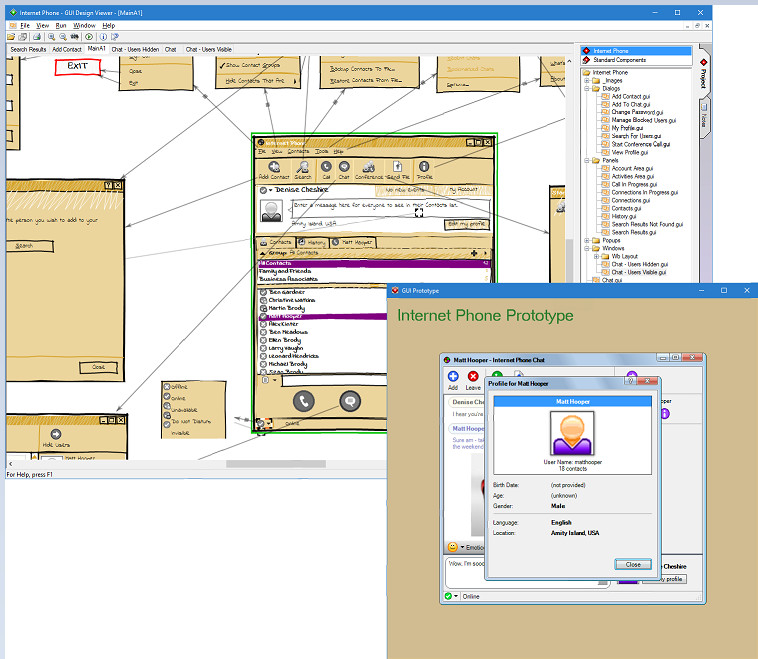
Task: Click the Run play icon in toolbar
Action: point(89,36)
